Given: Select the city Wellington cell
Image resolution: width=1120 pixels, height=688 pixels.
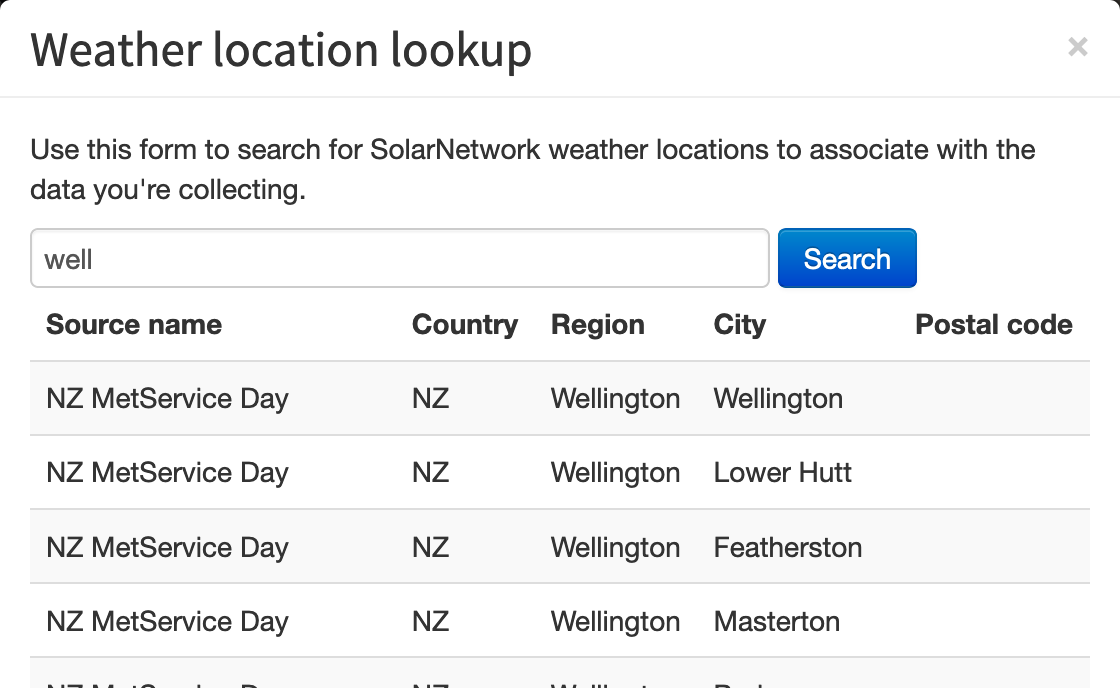Looking at the screenshot, I should (x=778, y=399).
